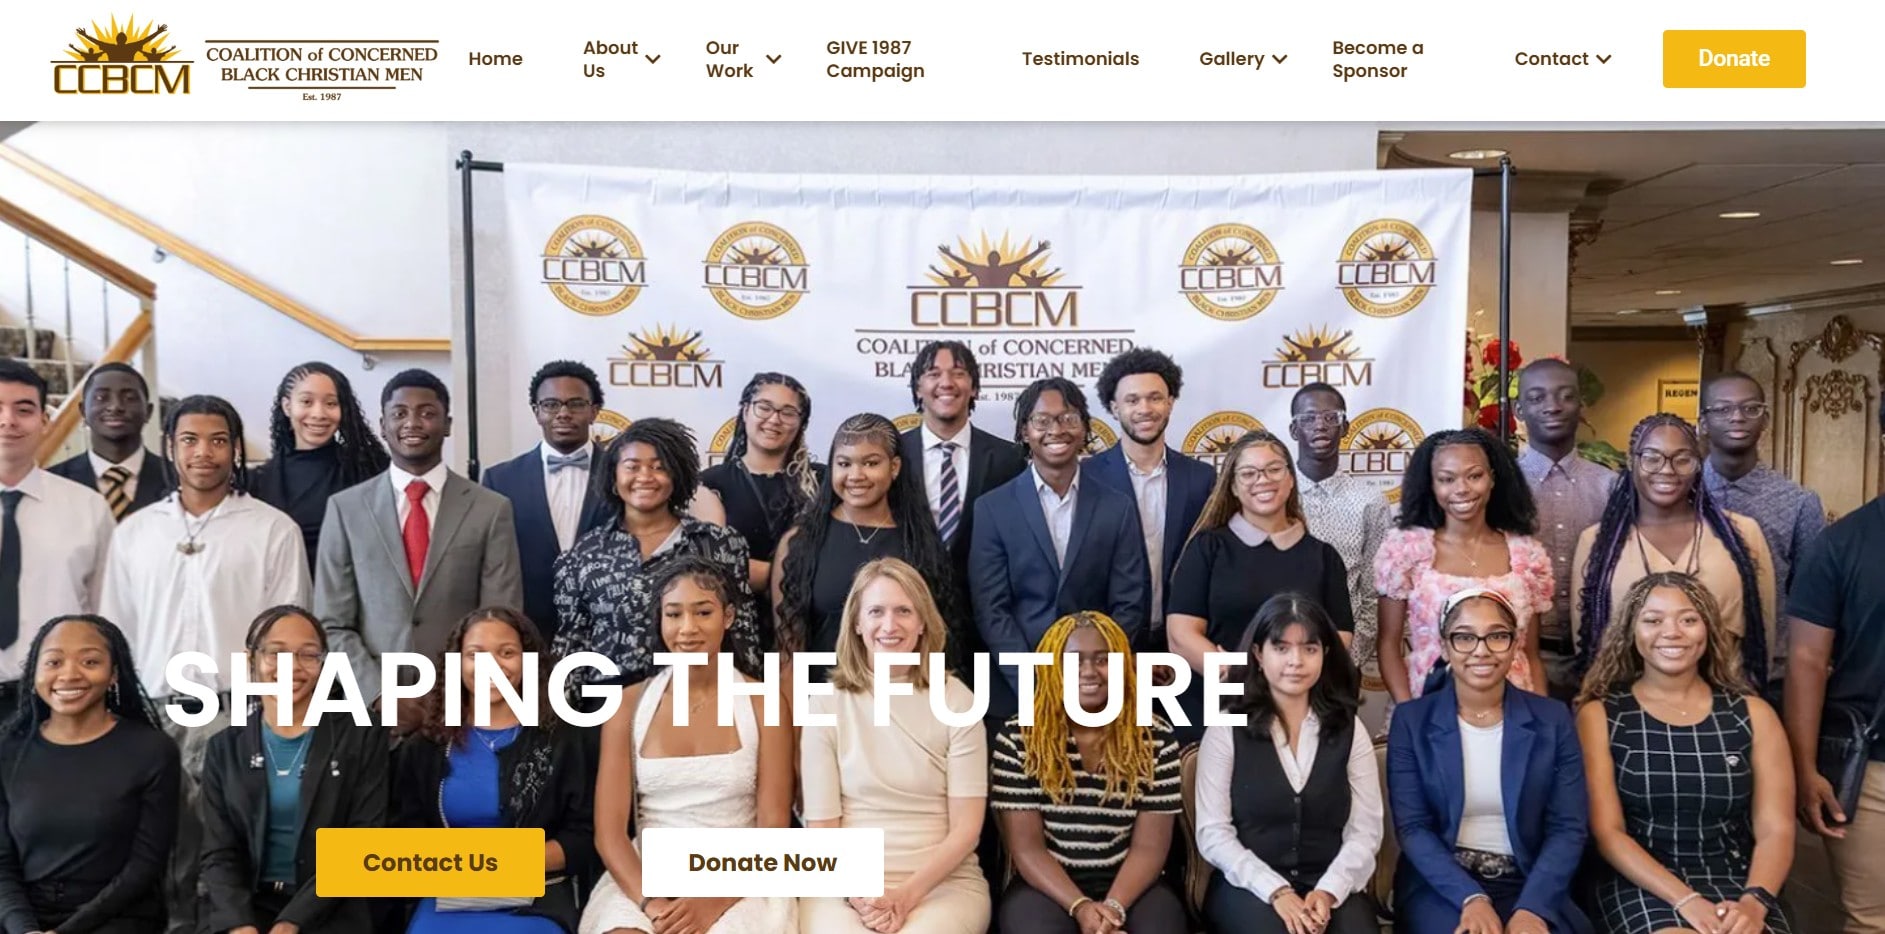This screenshot has height=934, width=1885.
Task: Open the Contact menu item
Action: point(1551,59)
